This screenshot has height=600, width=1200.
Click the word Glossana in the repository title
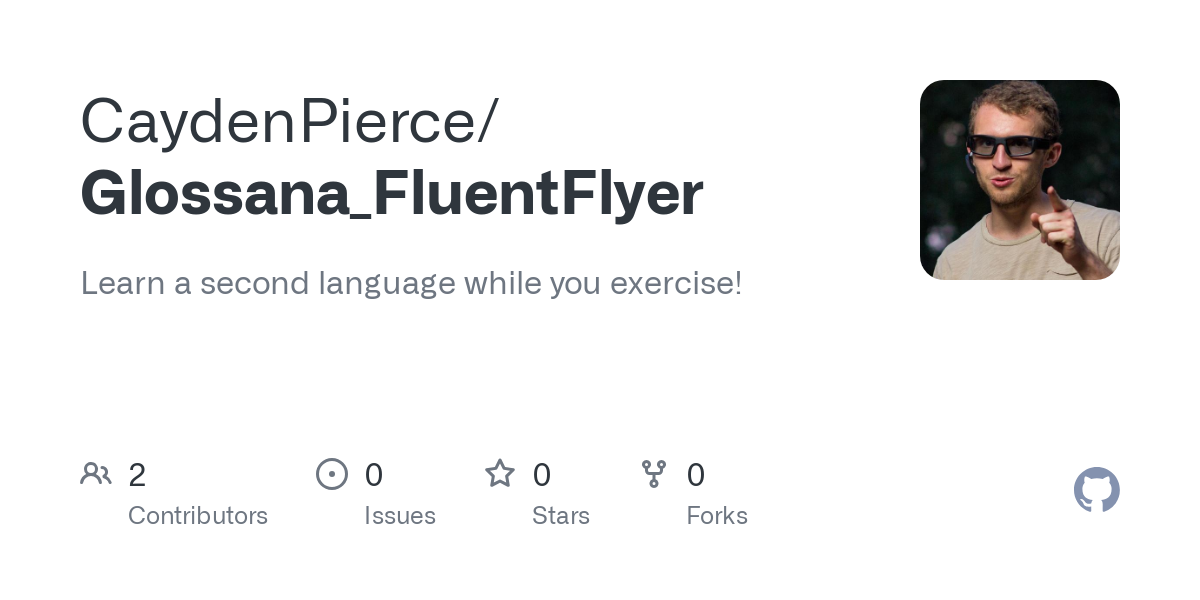(210, 193)
